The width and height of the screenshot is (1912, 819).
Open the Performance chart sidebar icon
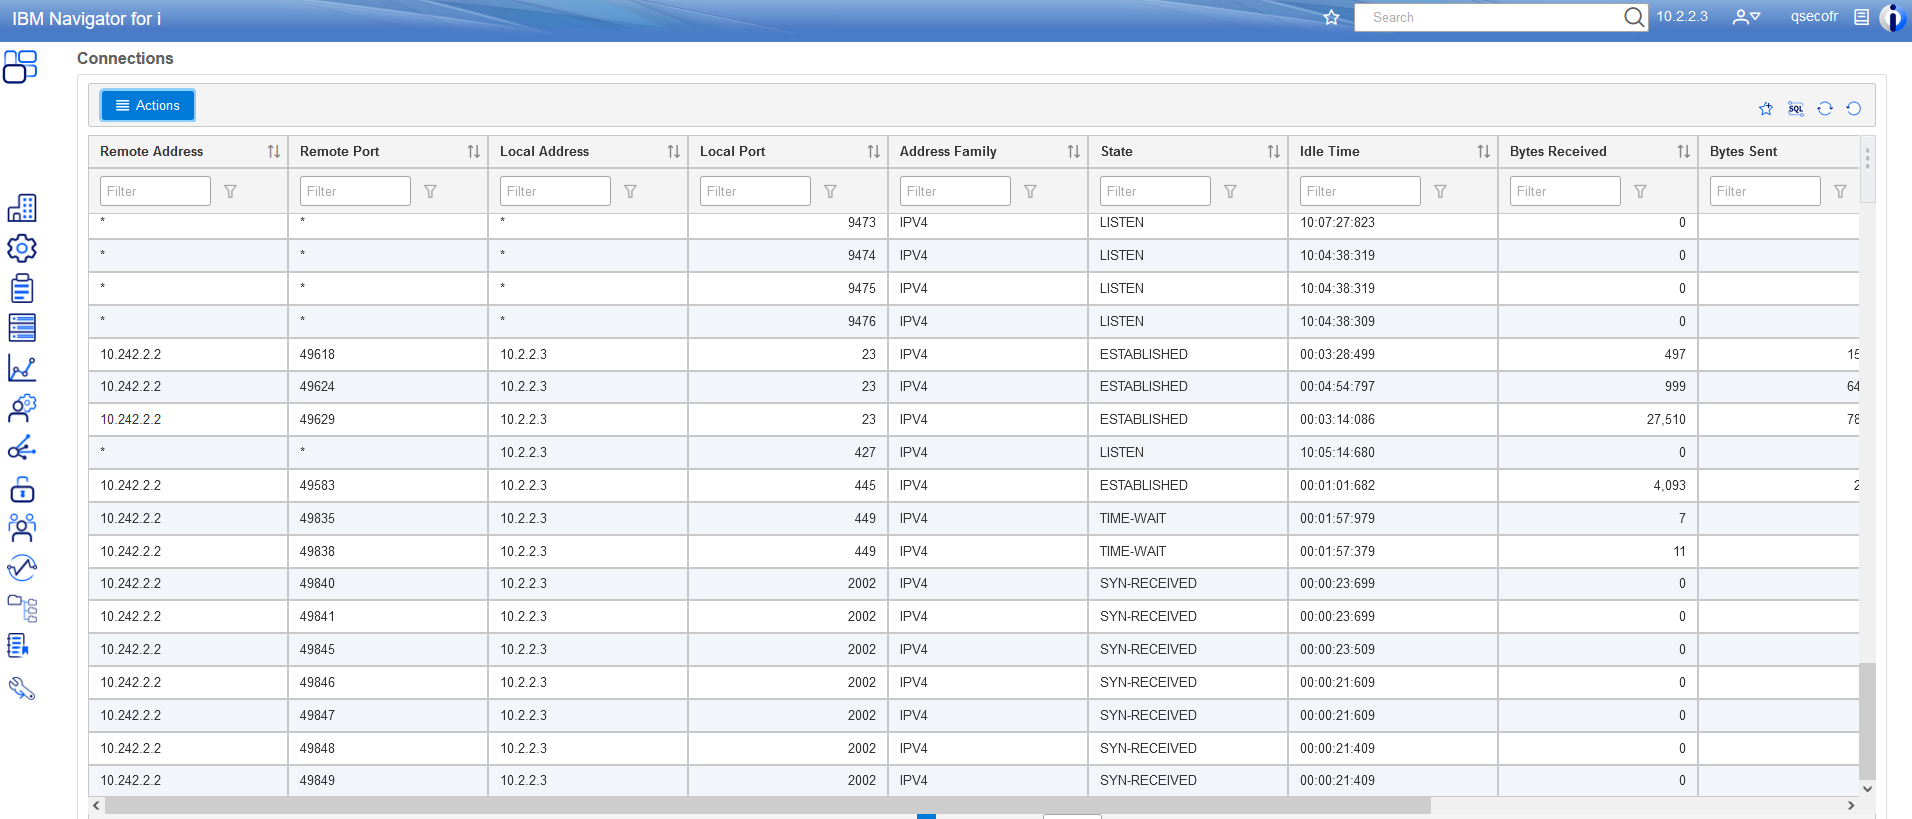pyautogui.click(x=22, y=368)
